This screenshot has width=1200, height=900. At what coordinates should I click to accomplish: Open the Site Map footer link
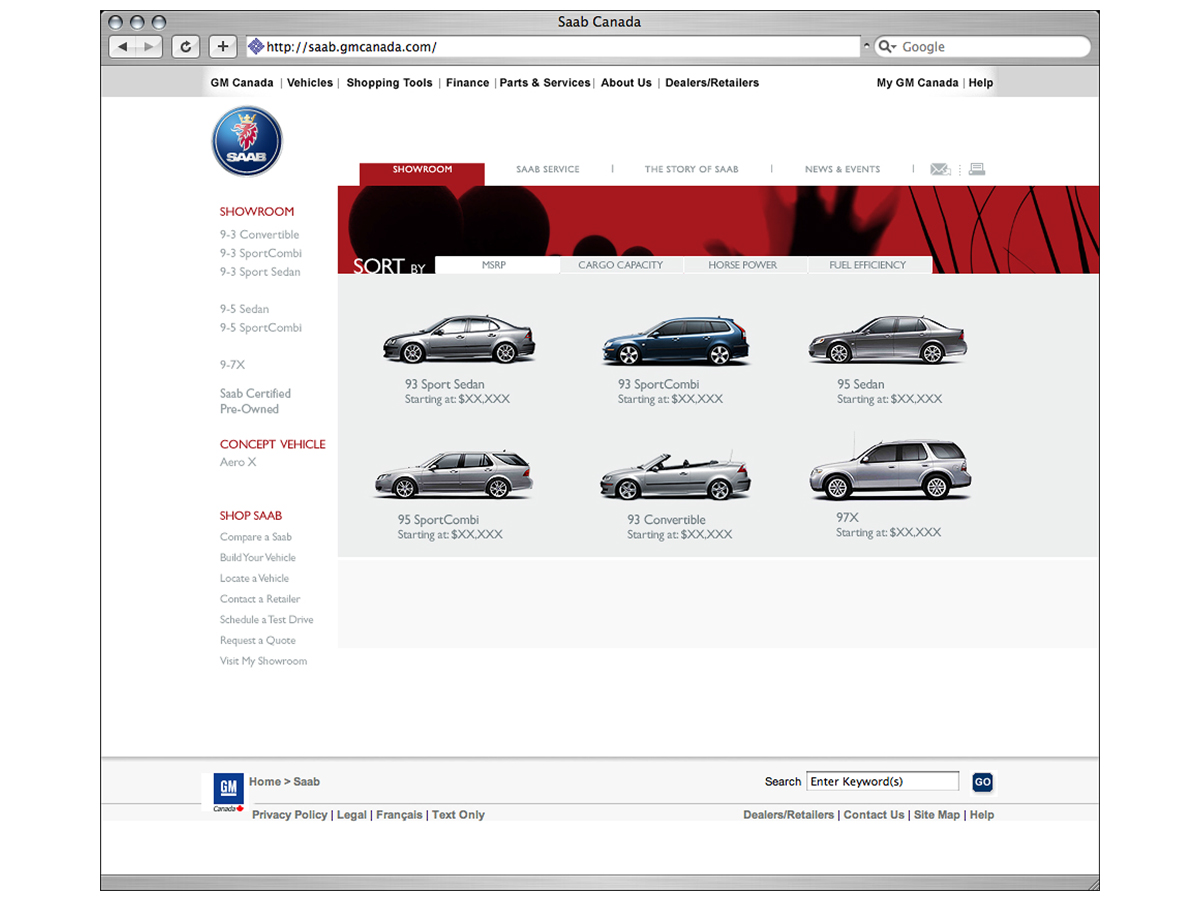point(937,815)
